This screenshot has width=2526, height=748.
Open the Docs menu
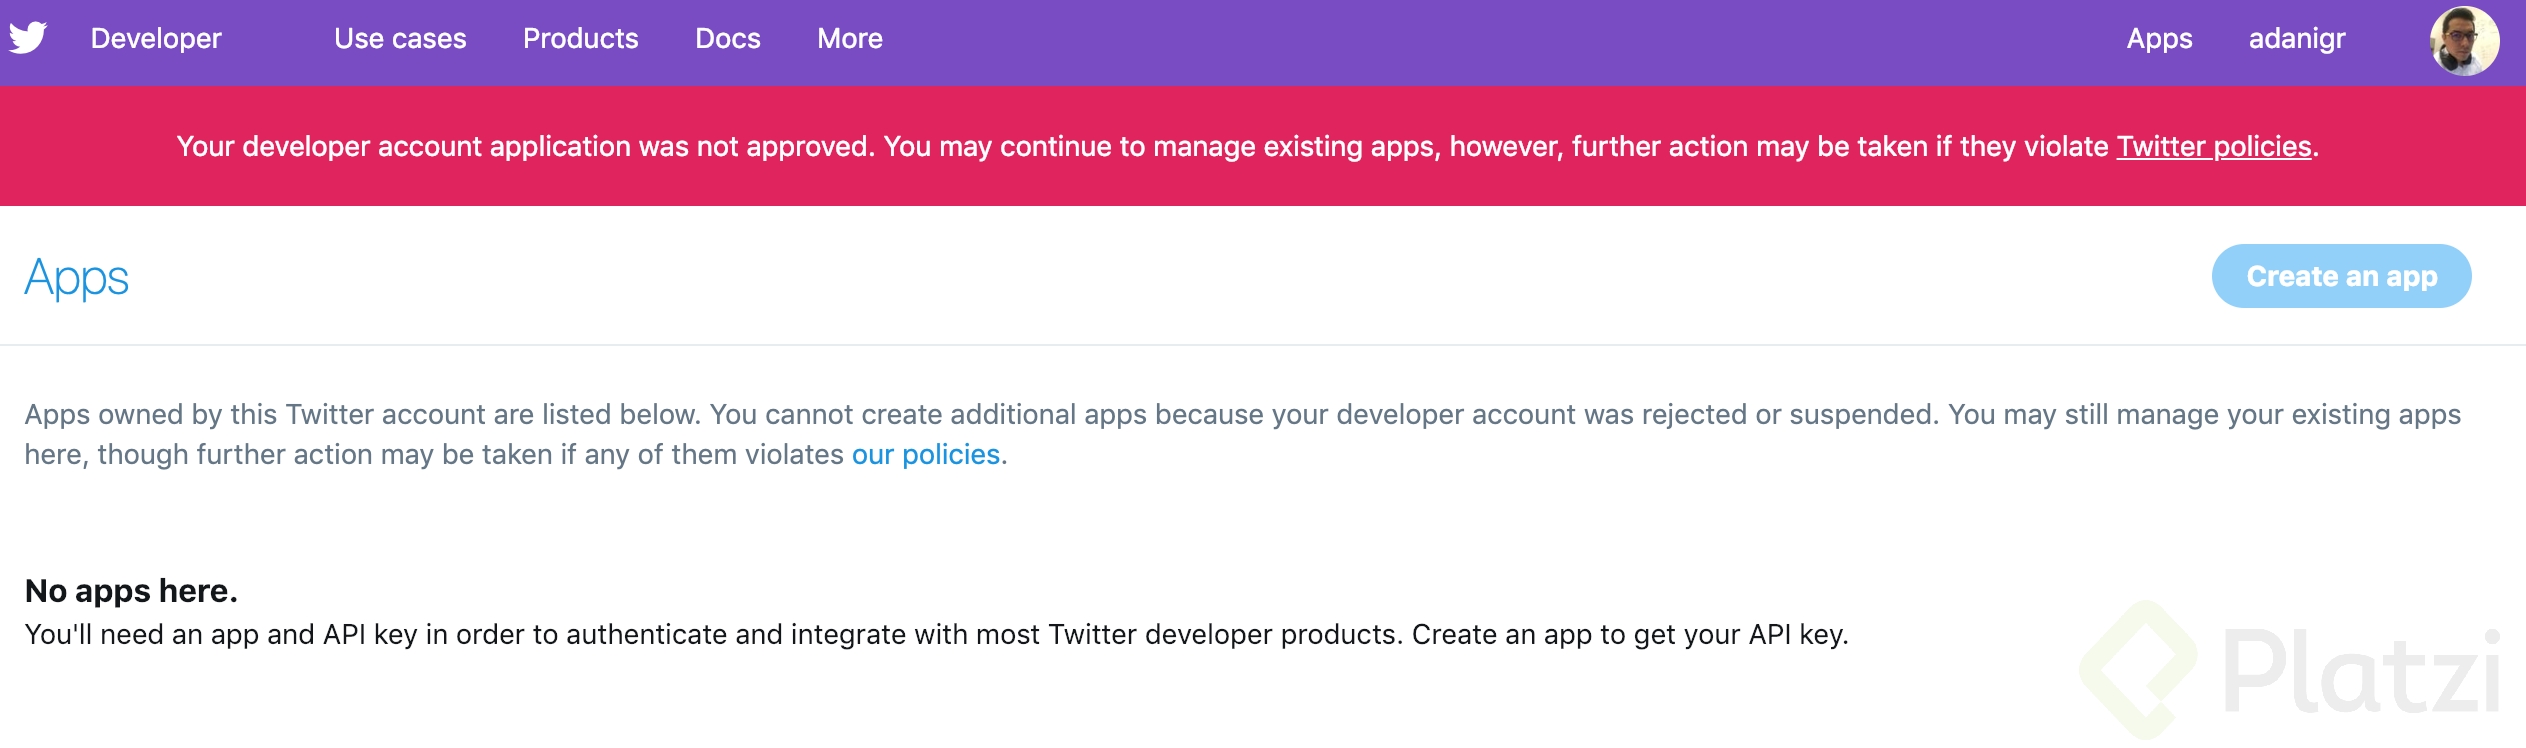(x=728, y=39)
